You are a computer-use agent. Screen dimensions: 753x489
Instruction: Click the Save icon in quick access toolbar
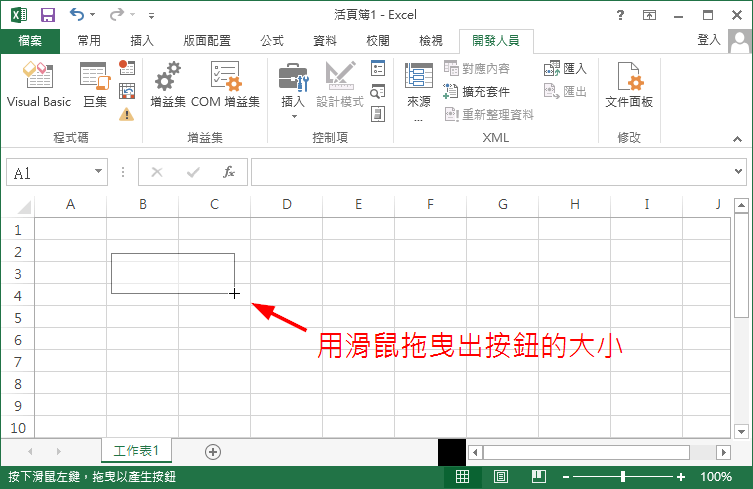[48, 15]
